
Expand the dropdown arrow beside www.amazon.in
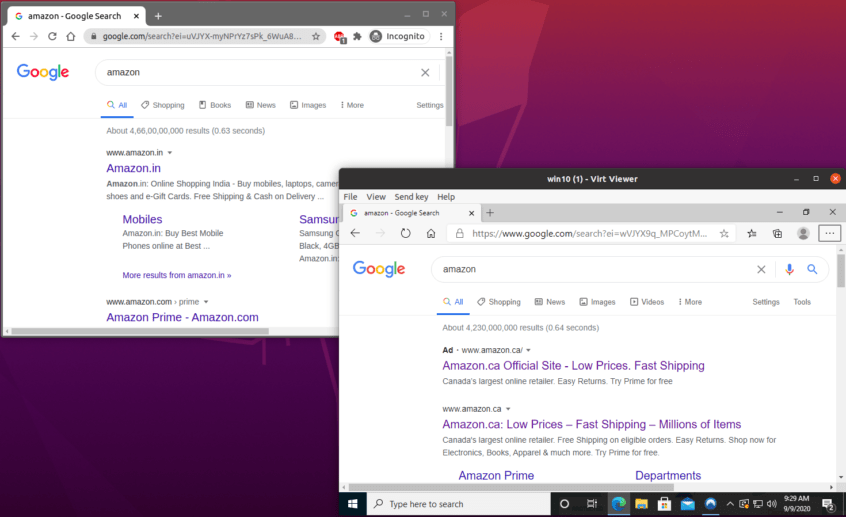[x=170, y=152]
